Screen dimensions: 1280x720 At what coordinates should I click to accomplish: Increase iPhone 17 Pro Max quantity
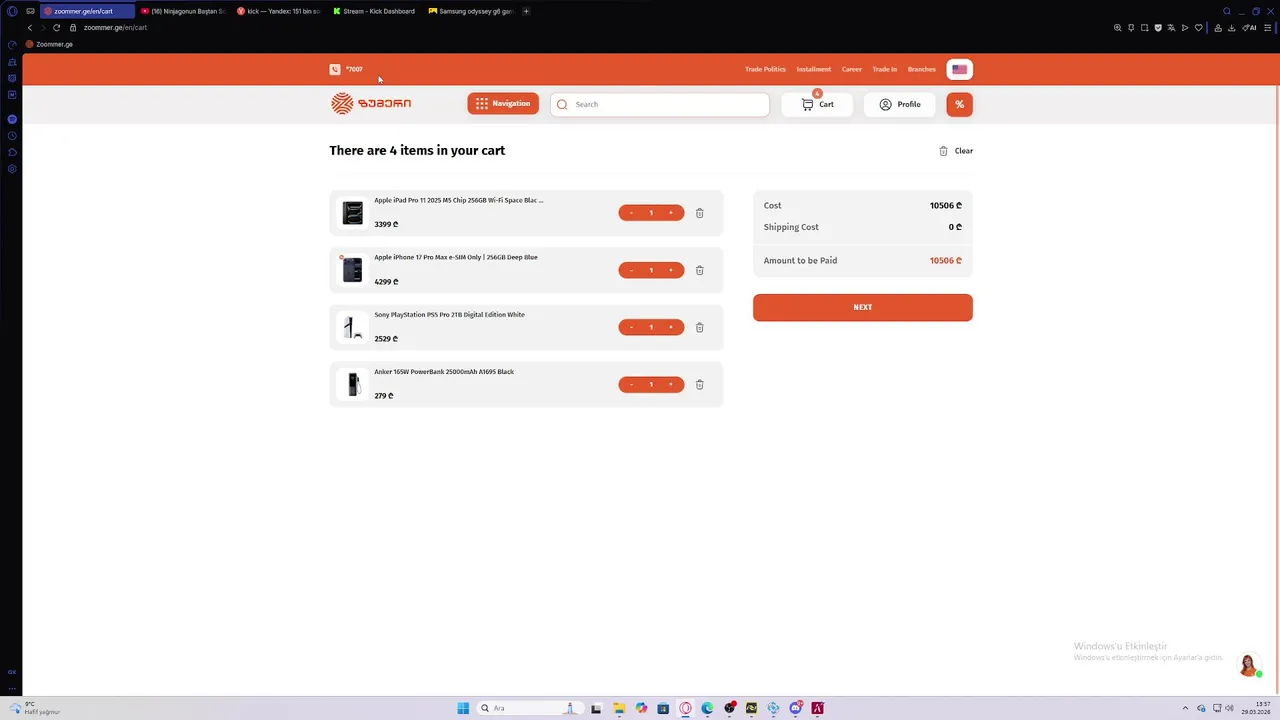671,270
